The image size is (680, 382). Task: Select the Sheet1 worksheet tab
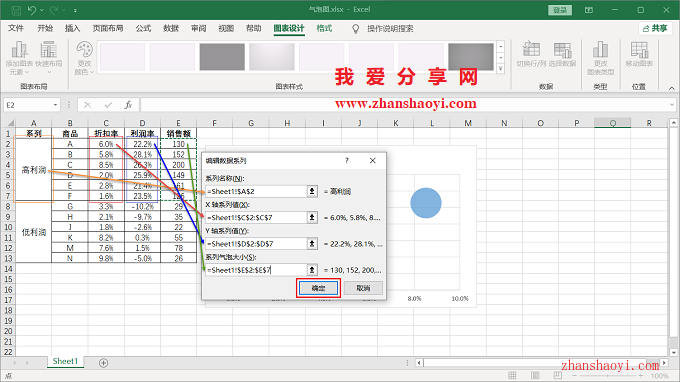point(65,361)
